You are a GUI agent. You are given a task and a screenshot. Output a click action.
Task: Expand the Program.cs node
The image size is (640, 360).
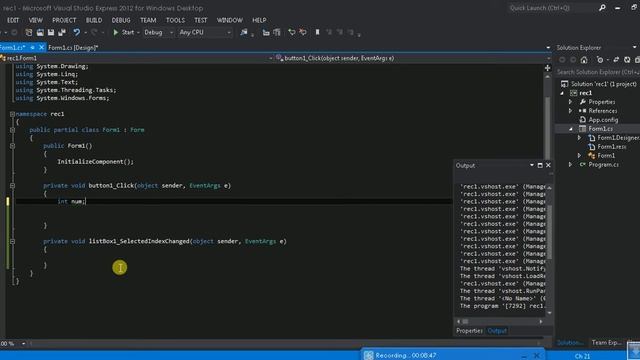tap(571, 164)
